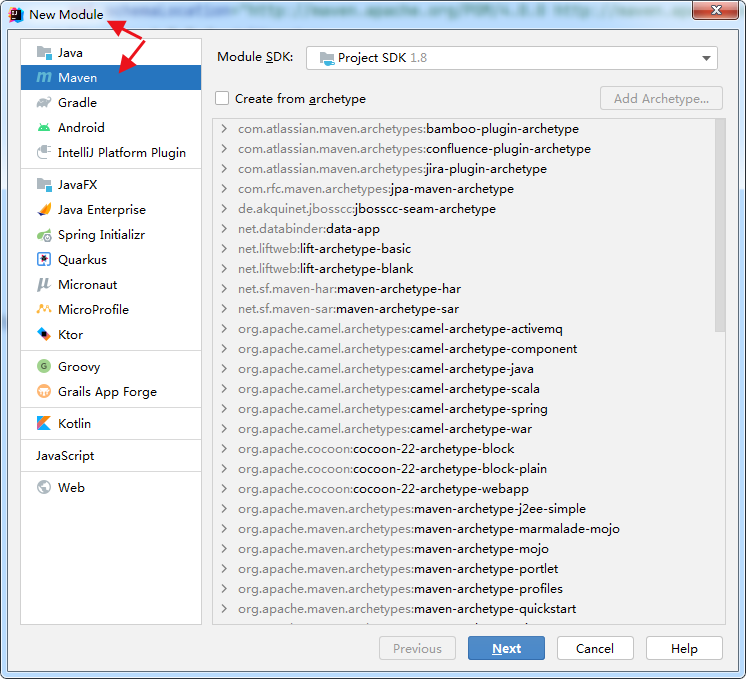Select the camel-archetype-scala row text

[389, 389]
